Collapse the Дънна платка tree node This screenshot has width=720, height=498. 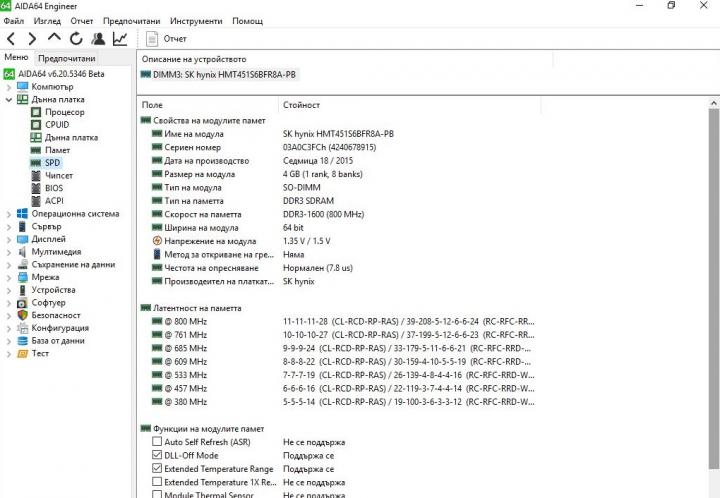pyautogui.click(x=9, y=99)
